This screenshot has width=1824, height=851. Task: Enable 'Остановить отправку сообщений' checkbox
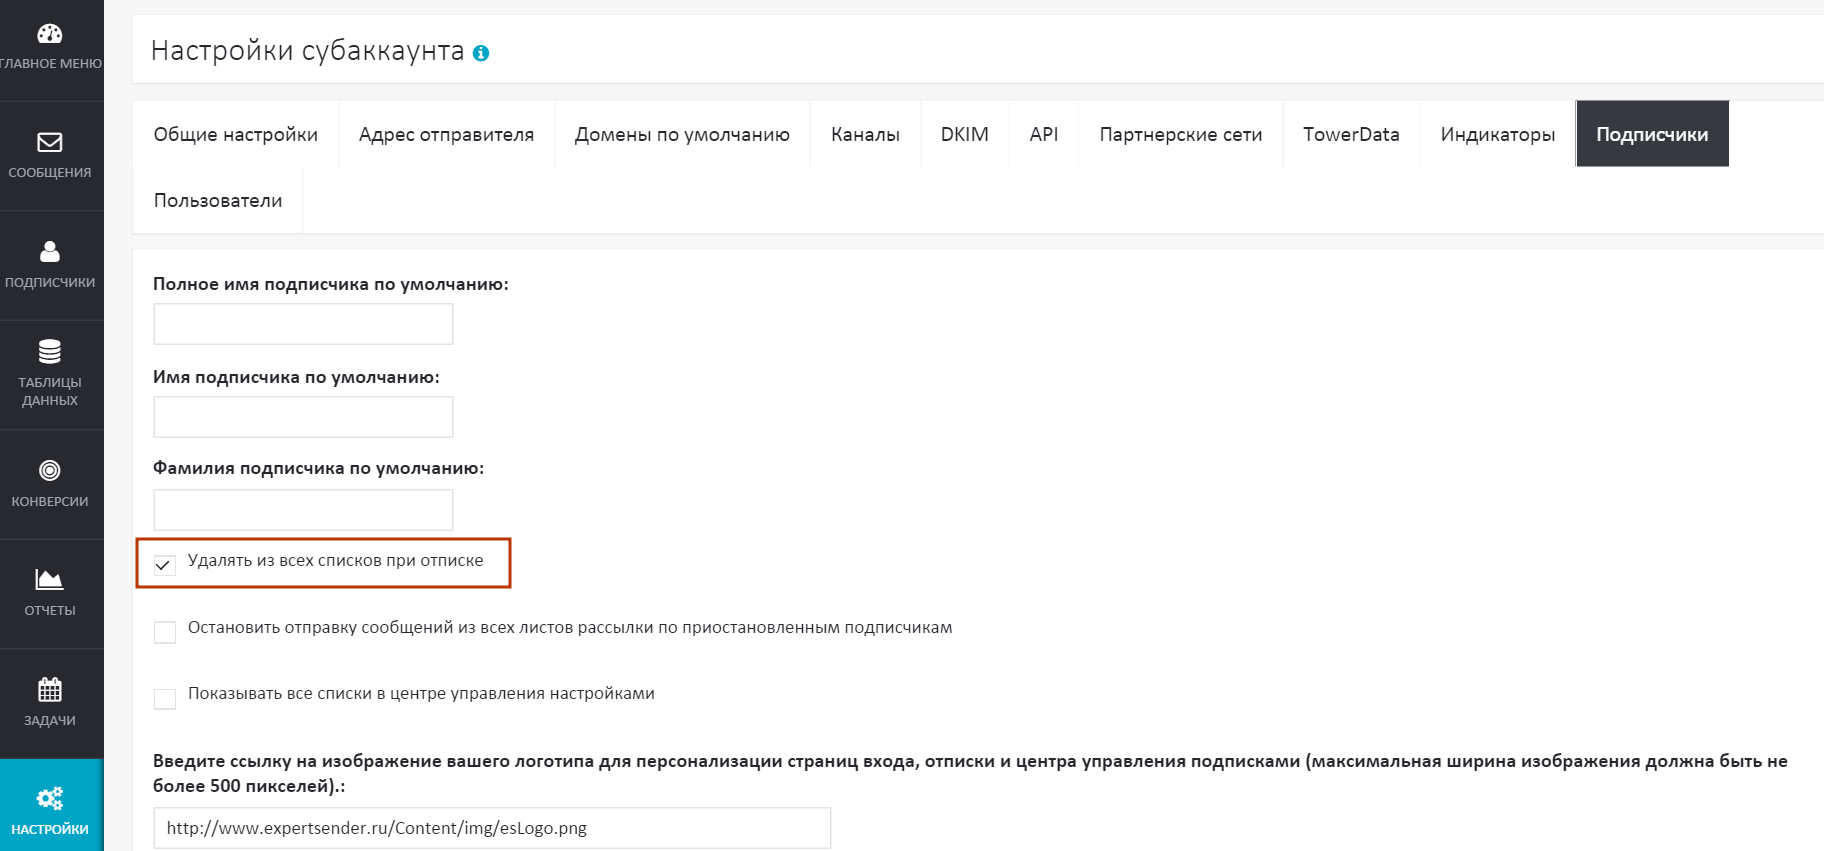(x=165, y=632)
